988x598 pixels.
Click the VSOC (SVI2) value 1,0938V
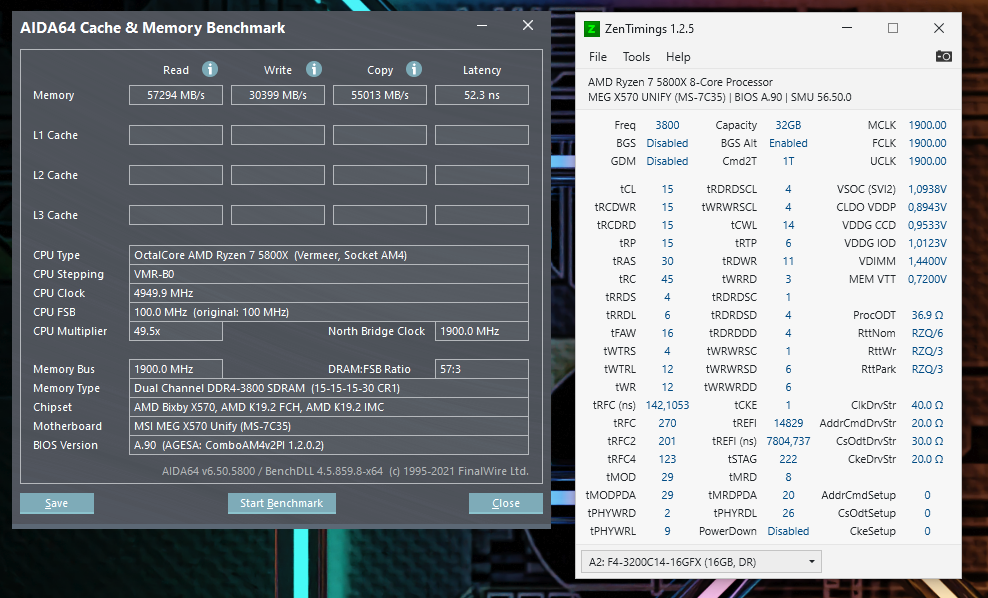(x=928, y=189)
